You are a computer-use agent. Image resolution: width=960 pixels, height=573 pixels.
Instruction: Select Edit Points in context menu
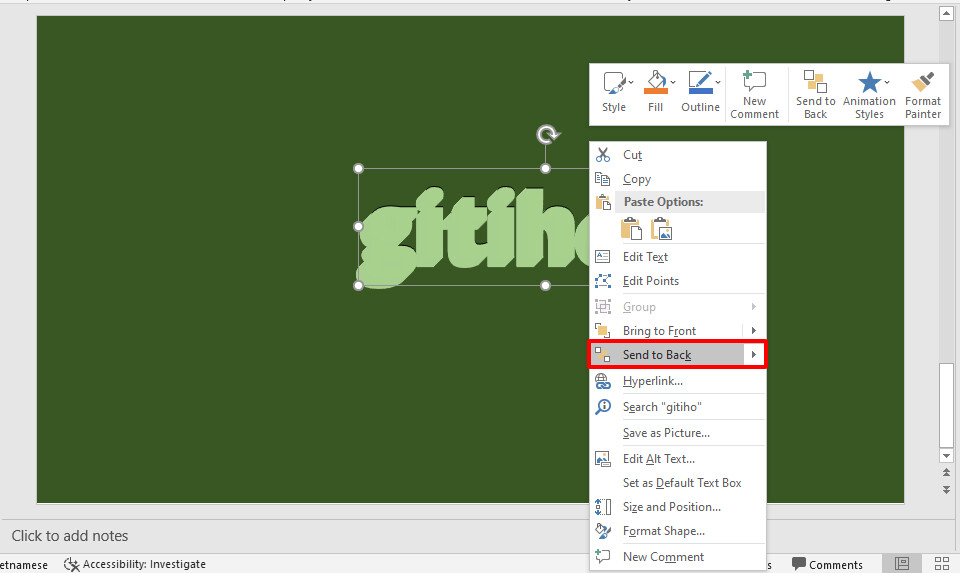(x=678, y=281)
